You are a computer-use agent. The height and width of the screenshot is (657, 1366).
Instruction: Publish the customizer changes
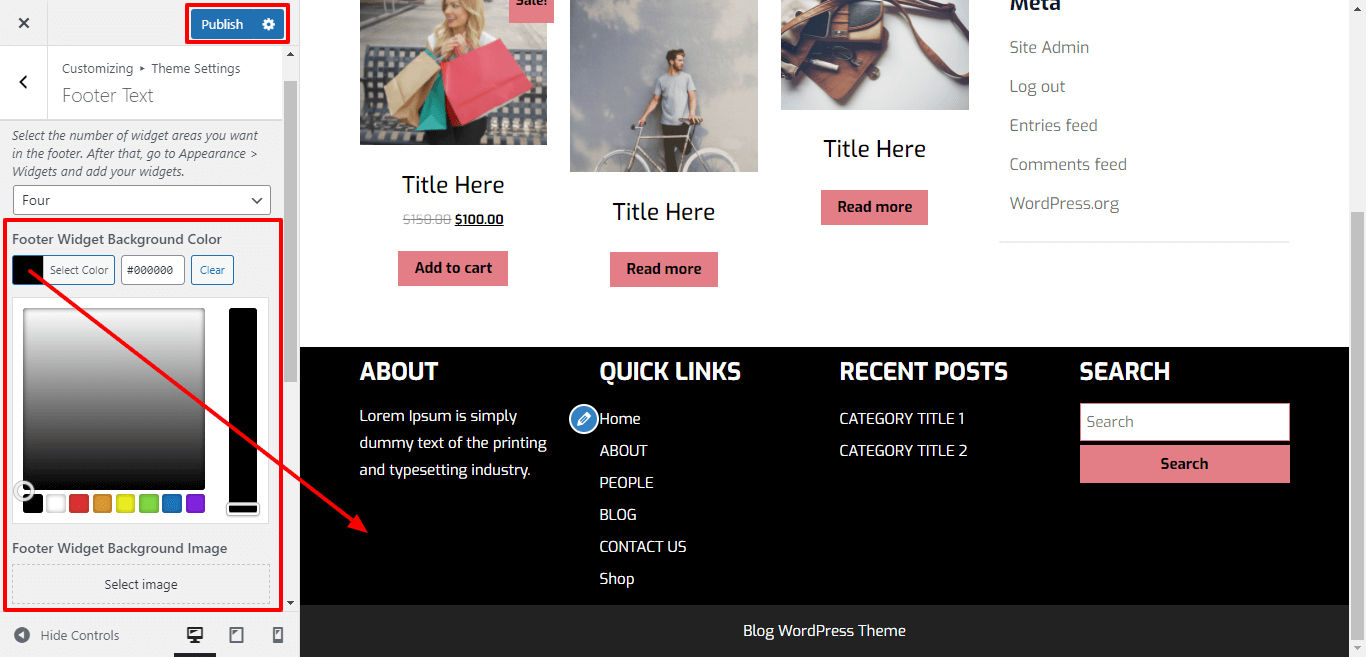(222, 24)
